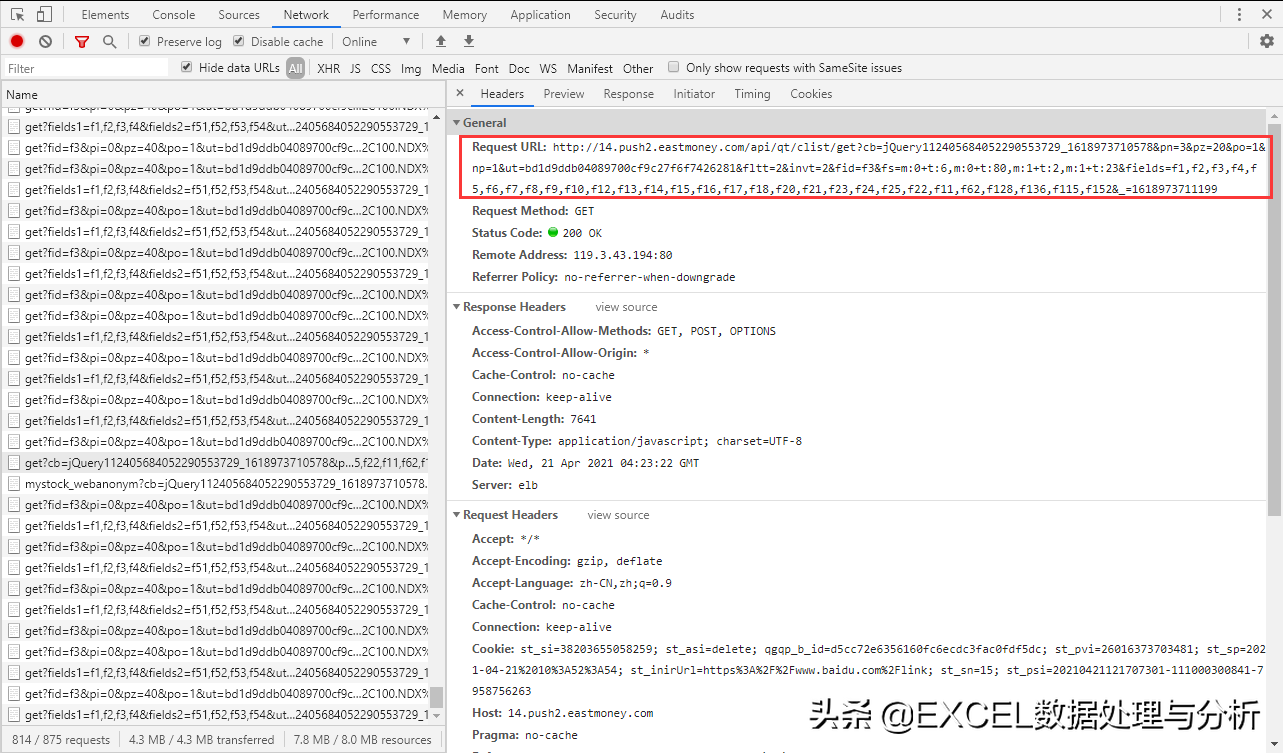Click the 200 OK status code value

coord(581,233)
